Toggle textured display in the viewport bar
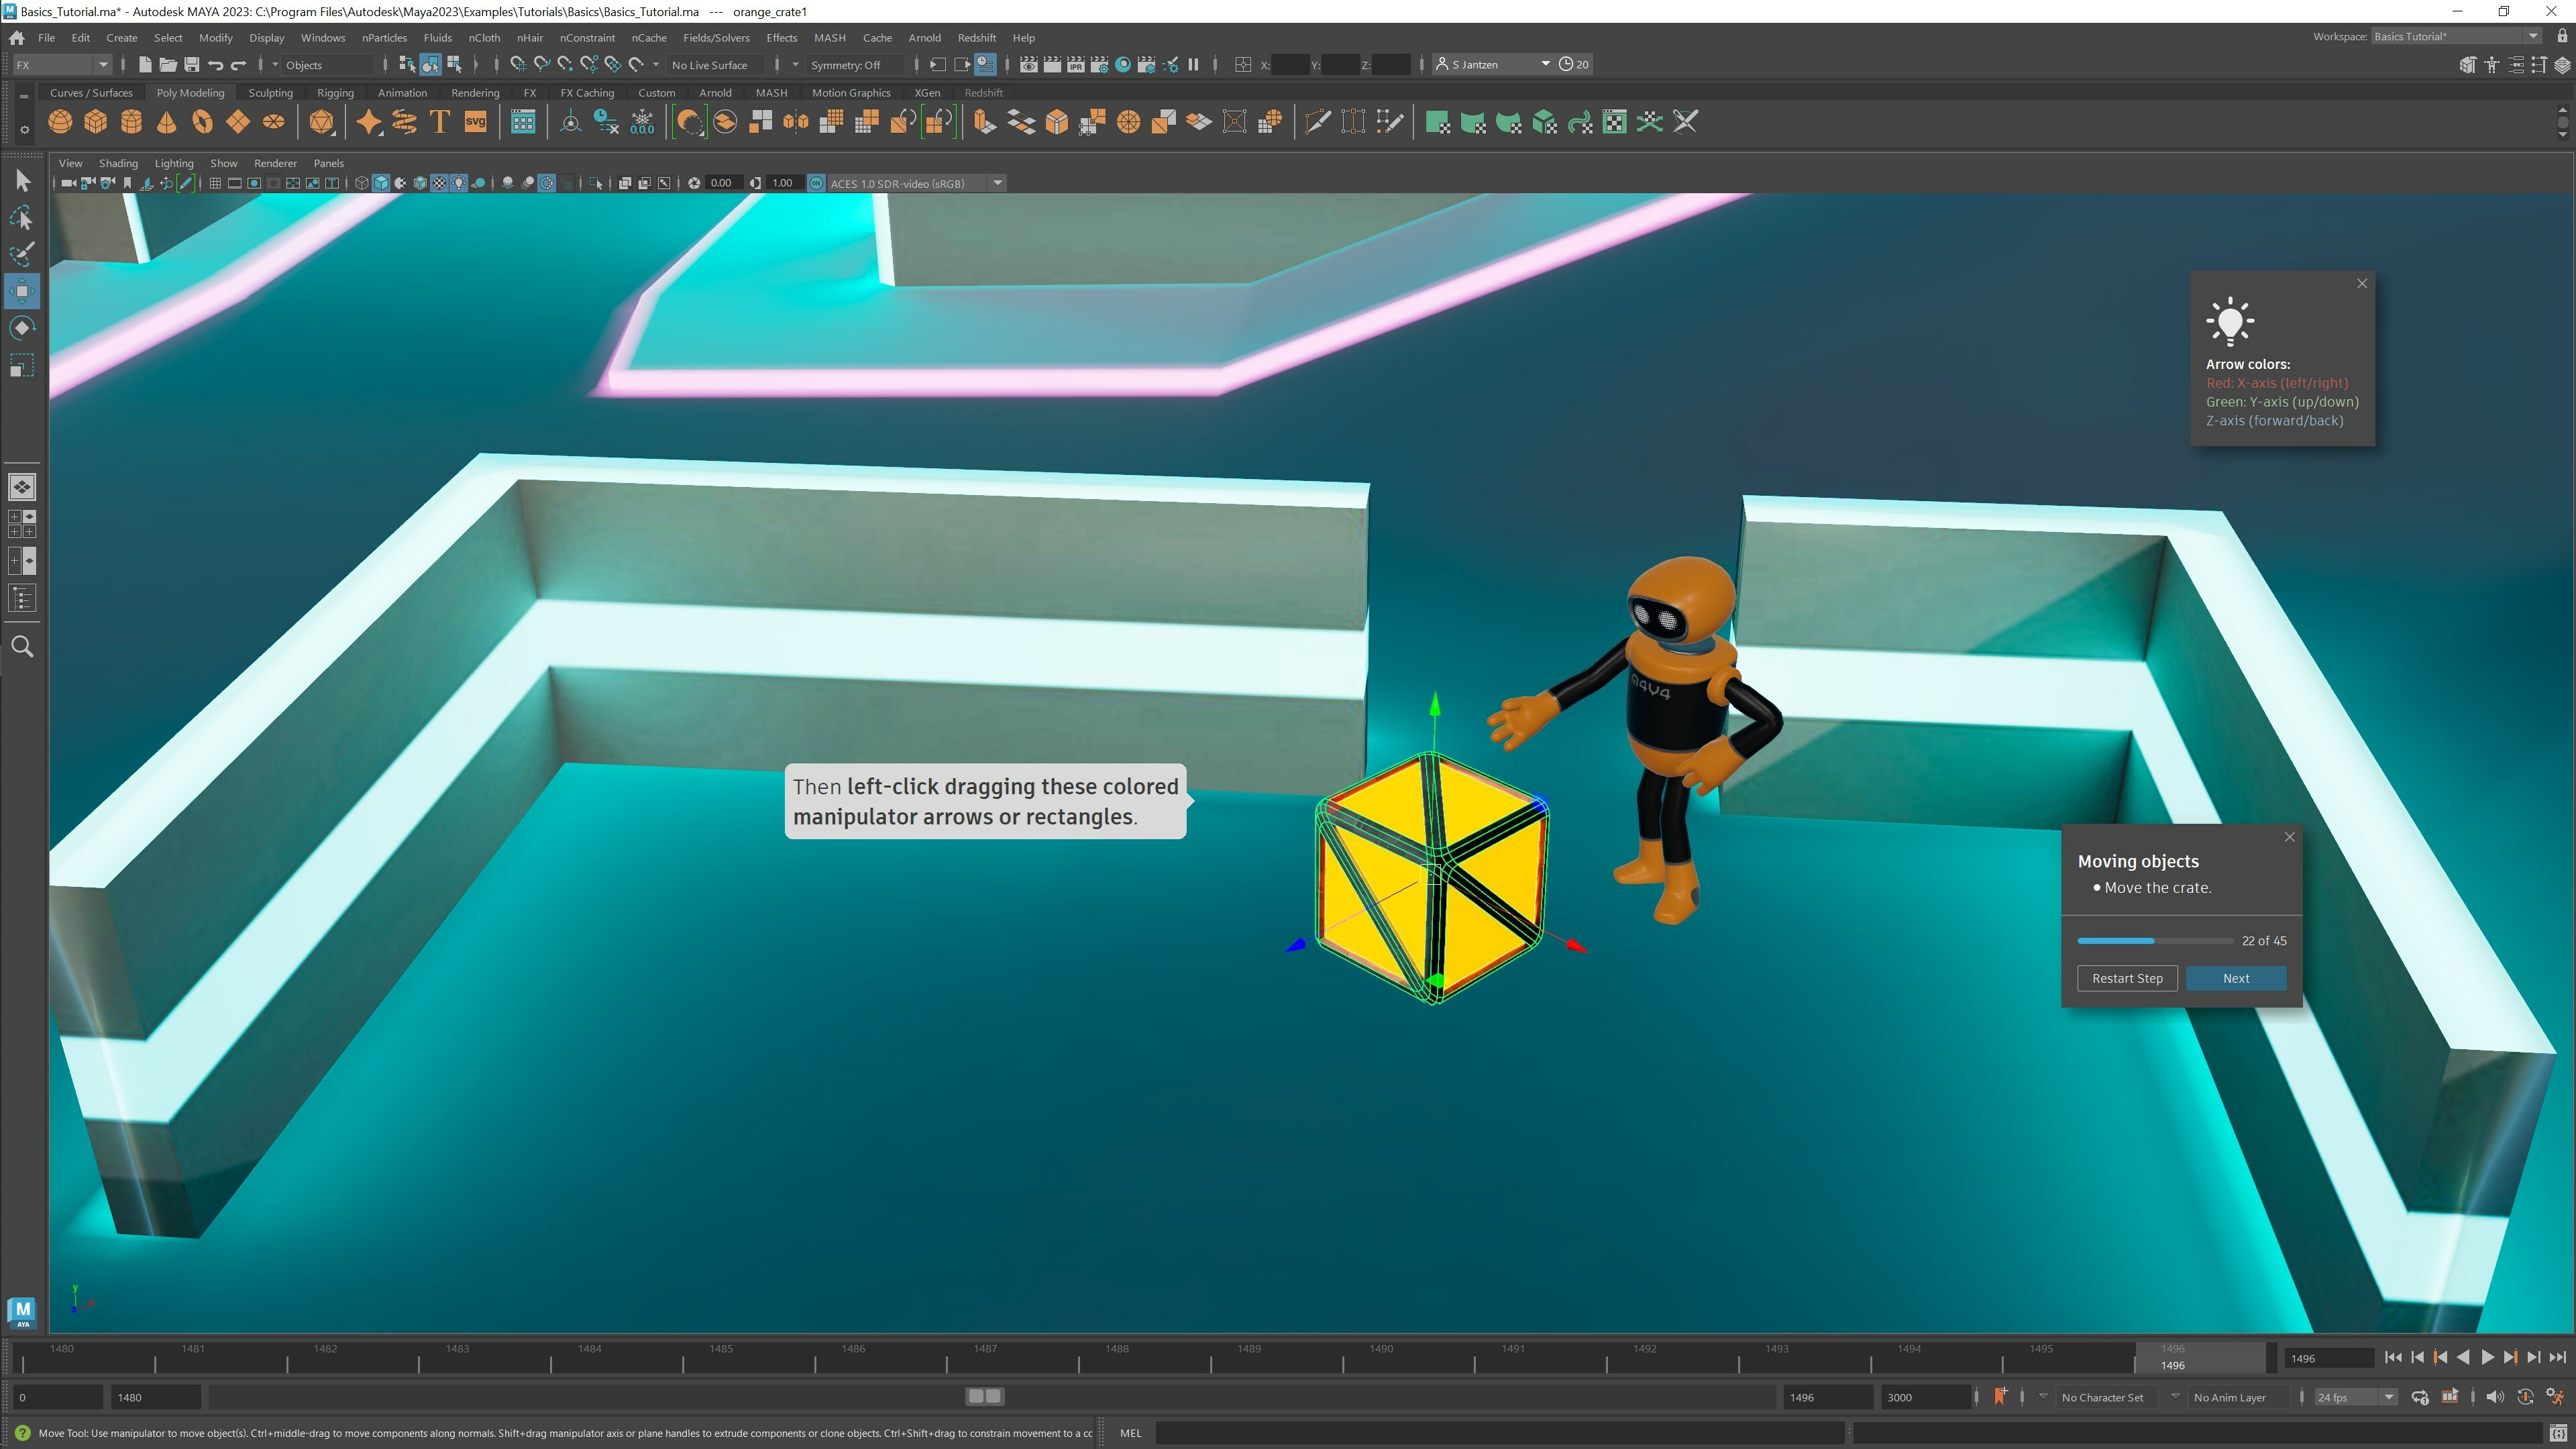The height and width of the screenshot is (1449, 2576). coord(440,183)
